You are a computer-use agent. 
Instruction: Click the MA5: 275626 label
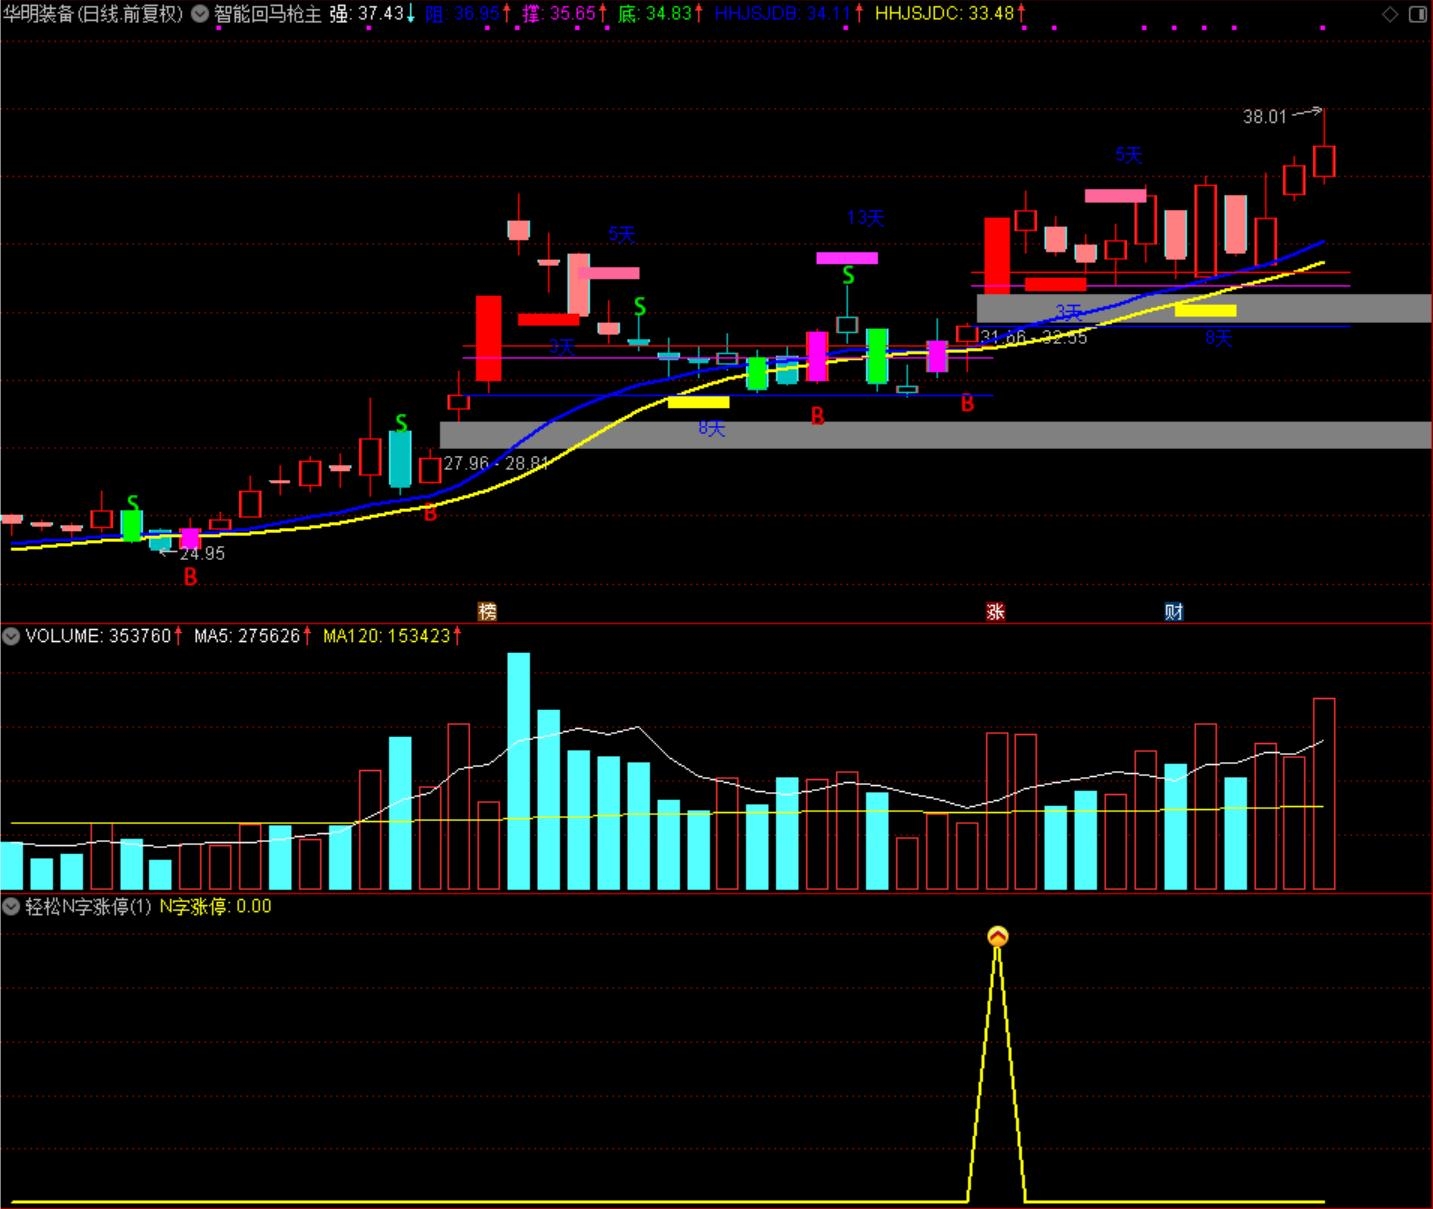[253, 636]
